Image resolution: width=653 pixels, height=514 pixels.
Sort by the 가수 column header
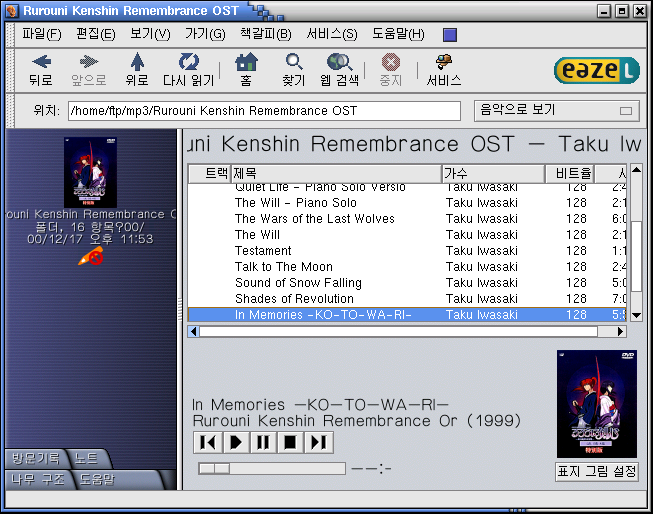[493, 174]
